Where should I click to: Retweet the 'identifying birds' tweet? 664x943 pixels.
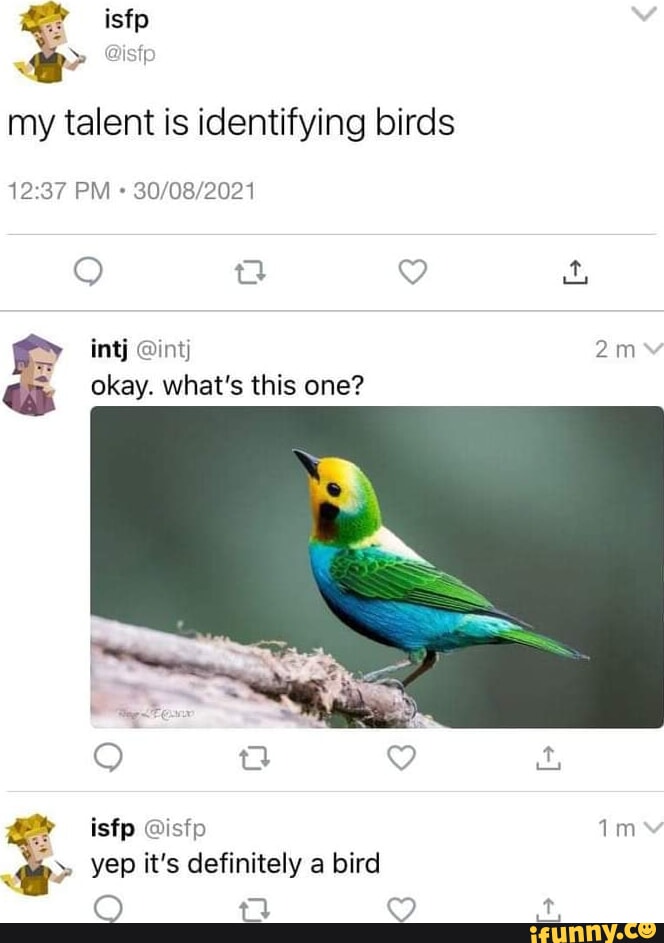pos(246,272)
